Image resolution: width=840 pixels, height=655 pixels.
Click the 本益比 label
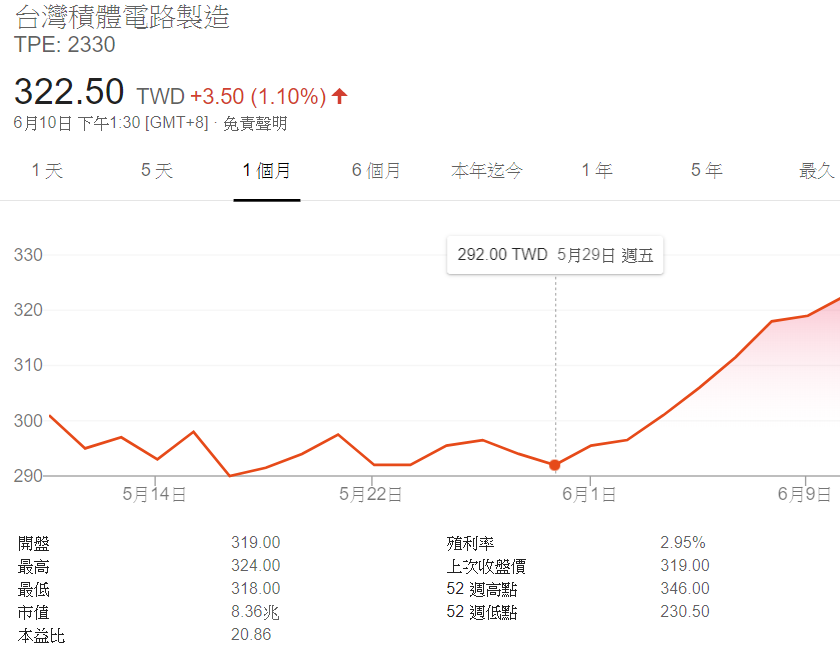[x=41, y=636]
